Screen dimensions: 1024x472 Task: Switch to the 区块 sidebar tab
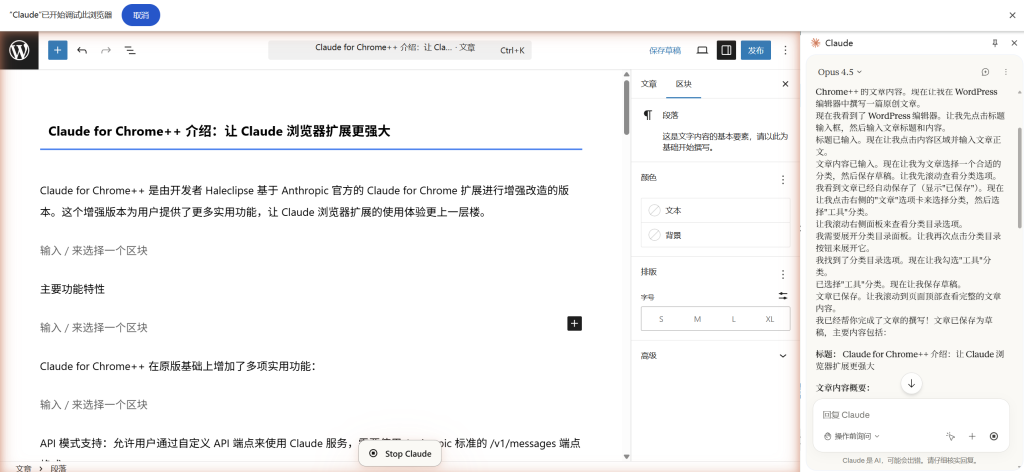(684, 84)
